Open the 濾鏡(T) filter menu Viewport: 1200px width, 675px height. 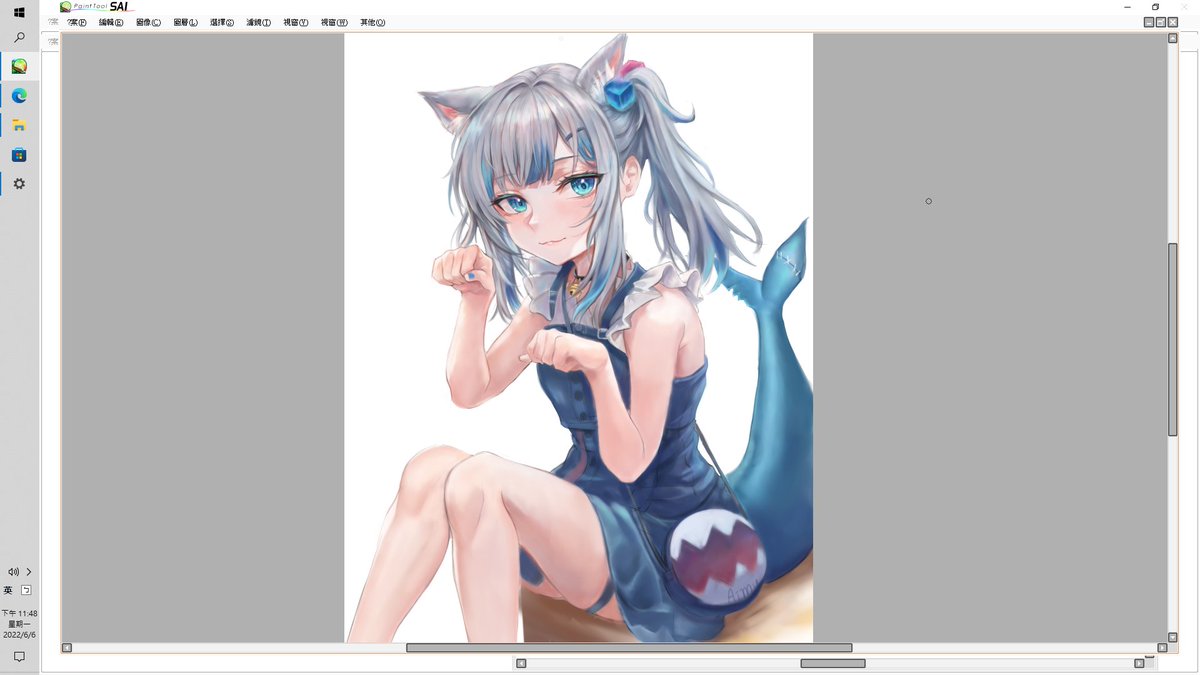(x=259, y=22)
